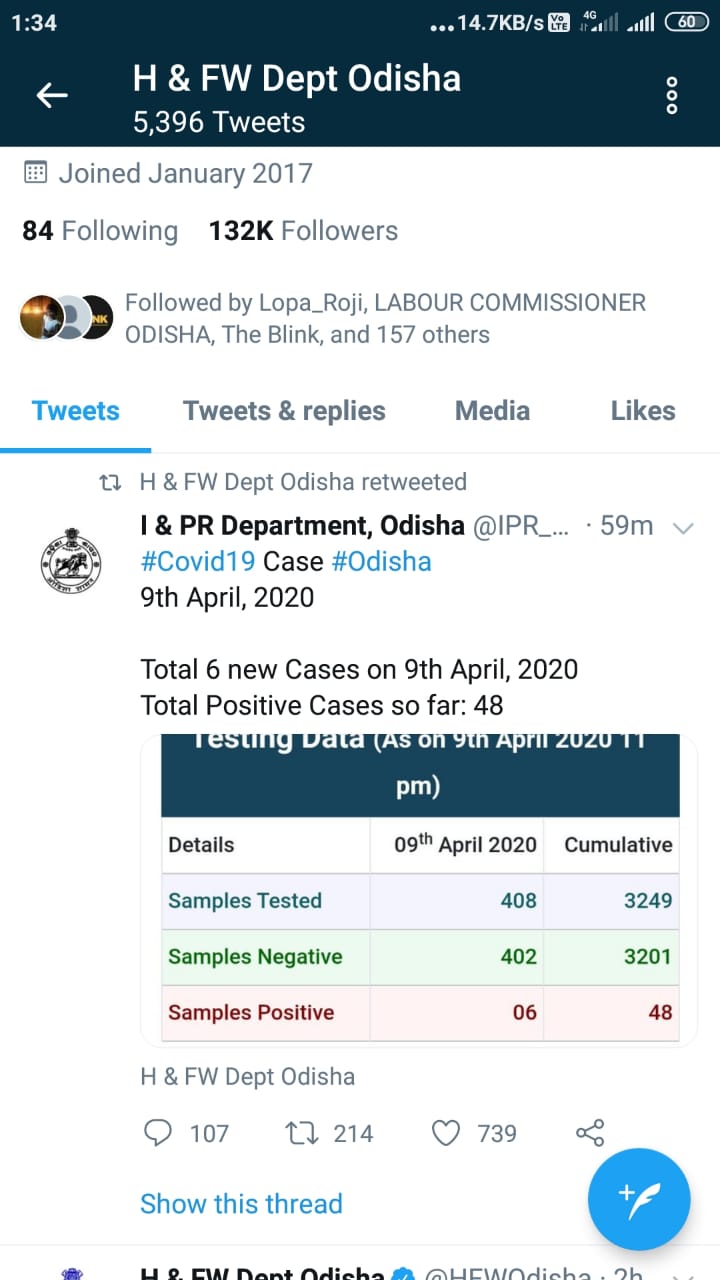
Task: Tap the share icon under the tweet
Action: point(590,1133)
